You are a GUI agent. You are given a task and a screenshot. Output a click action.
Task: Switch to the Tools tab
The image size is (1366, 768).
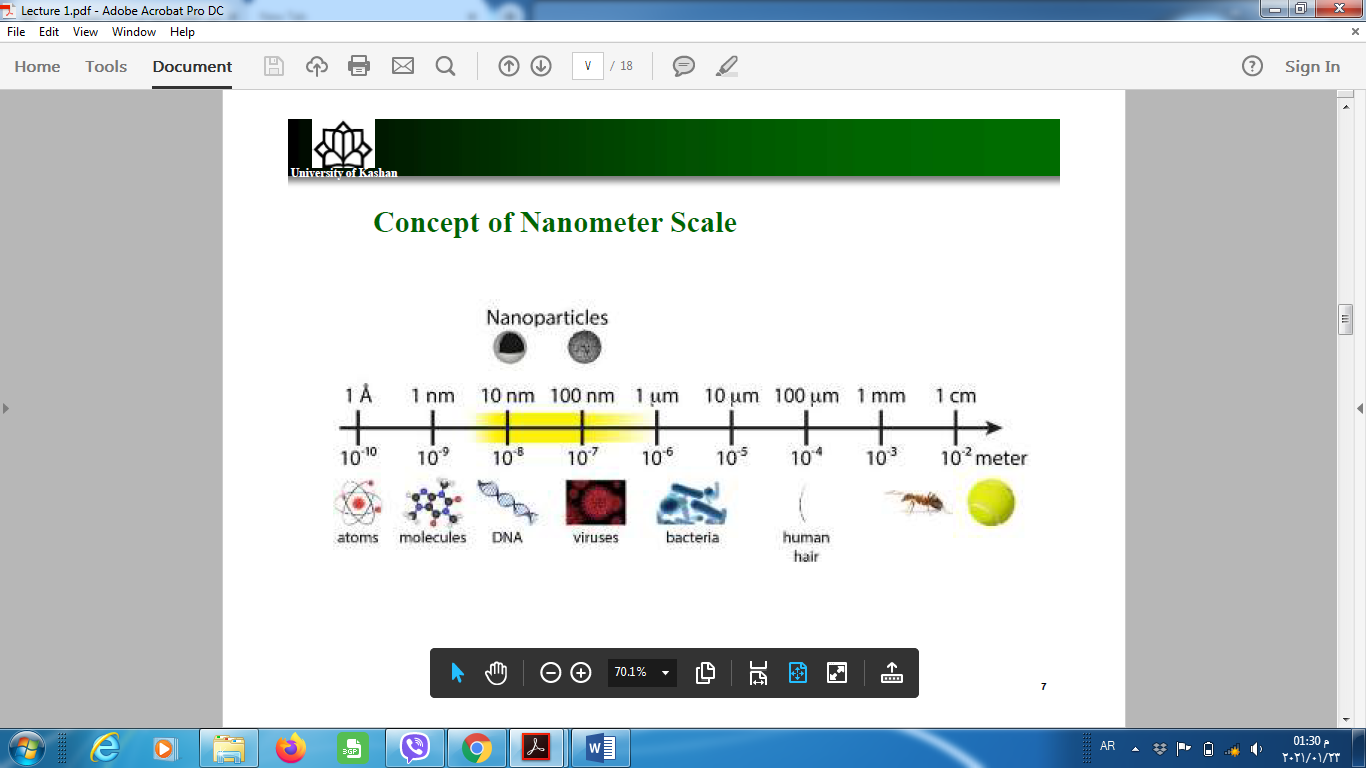click(x=105, y=67)
